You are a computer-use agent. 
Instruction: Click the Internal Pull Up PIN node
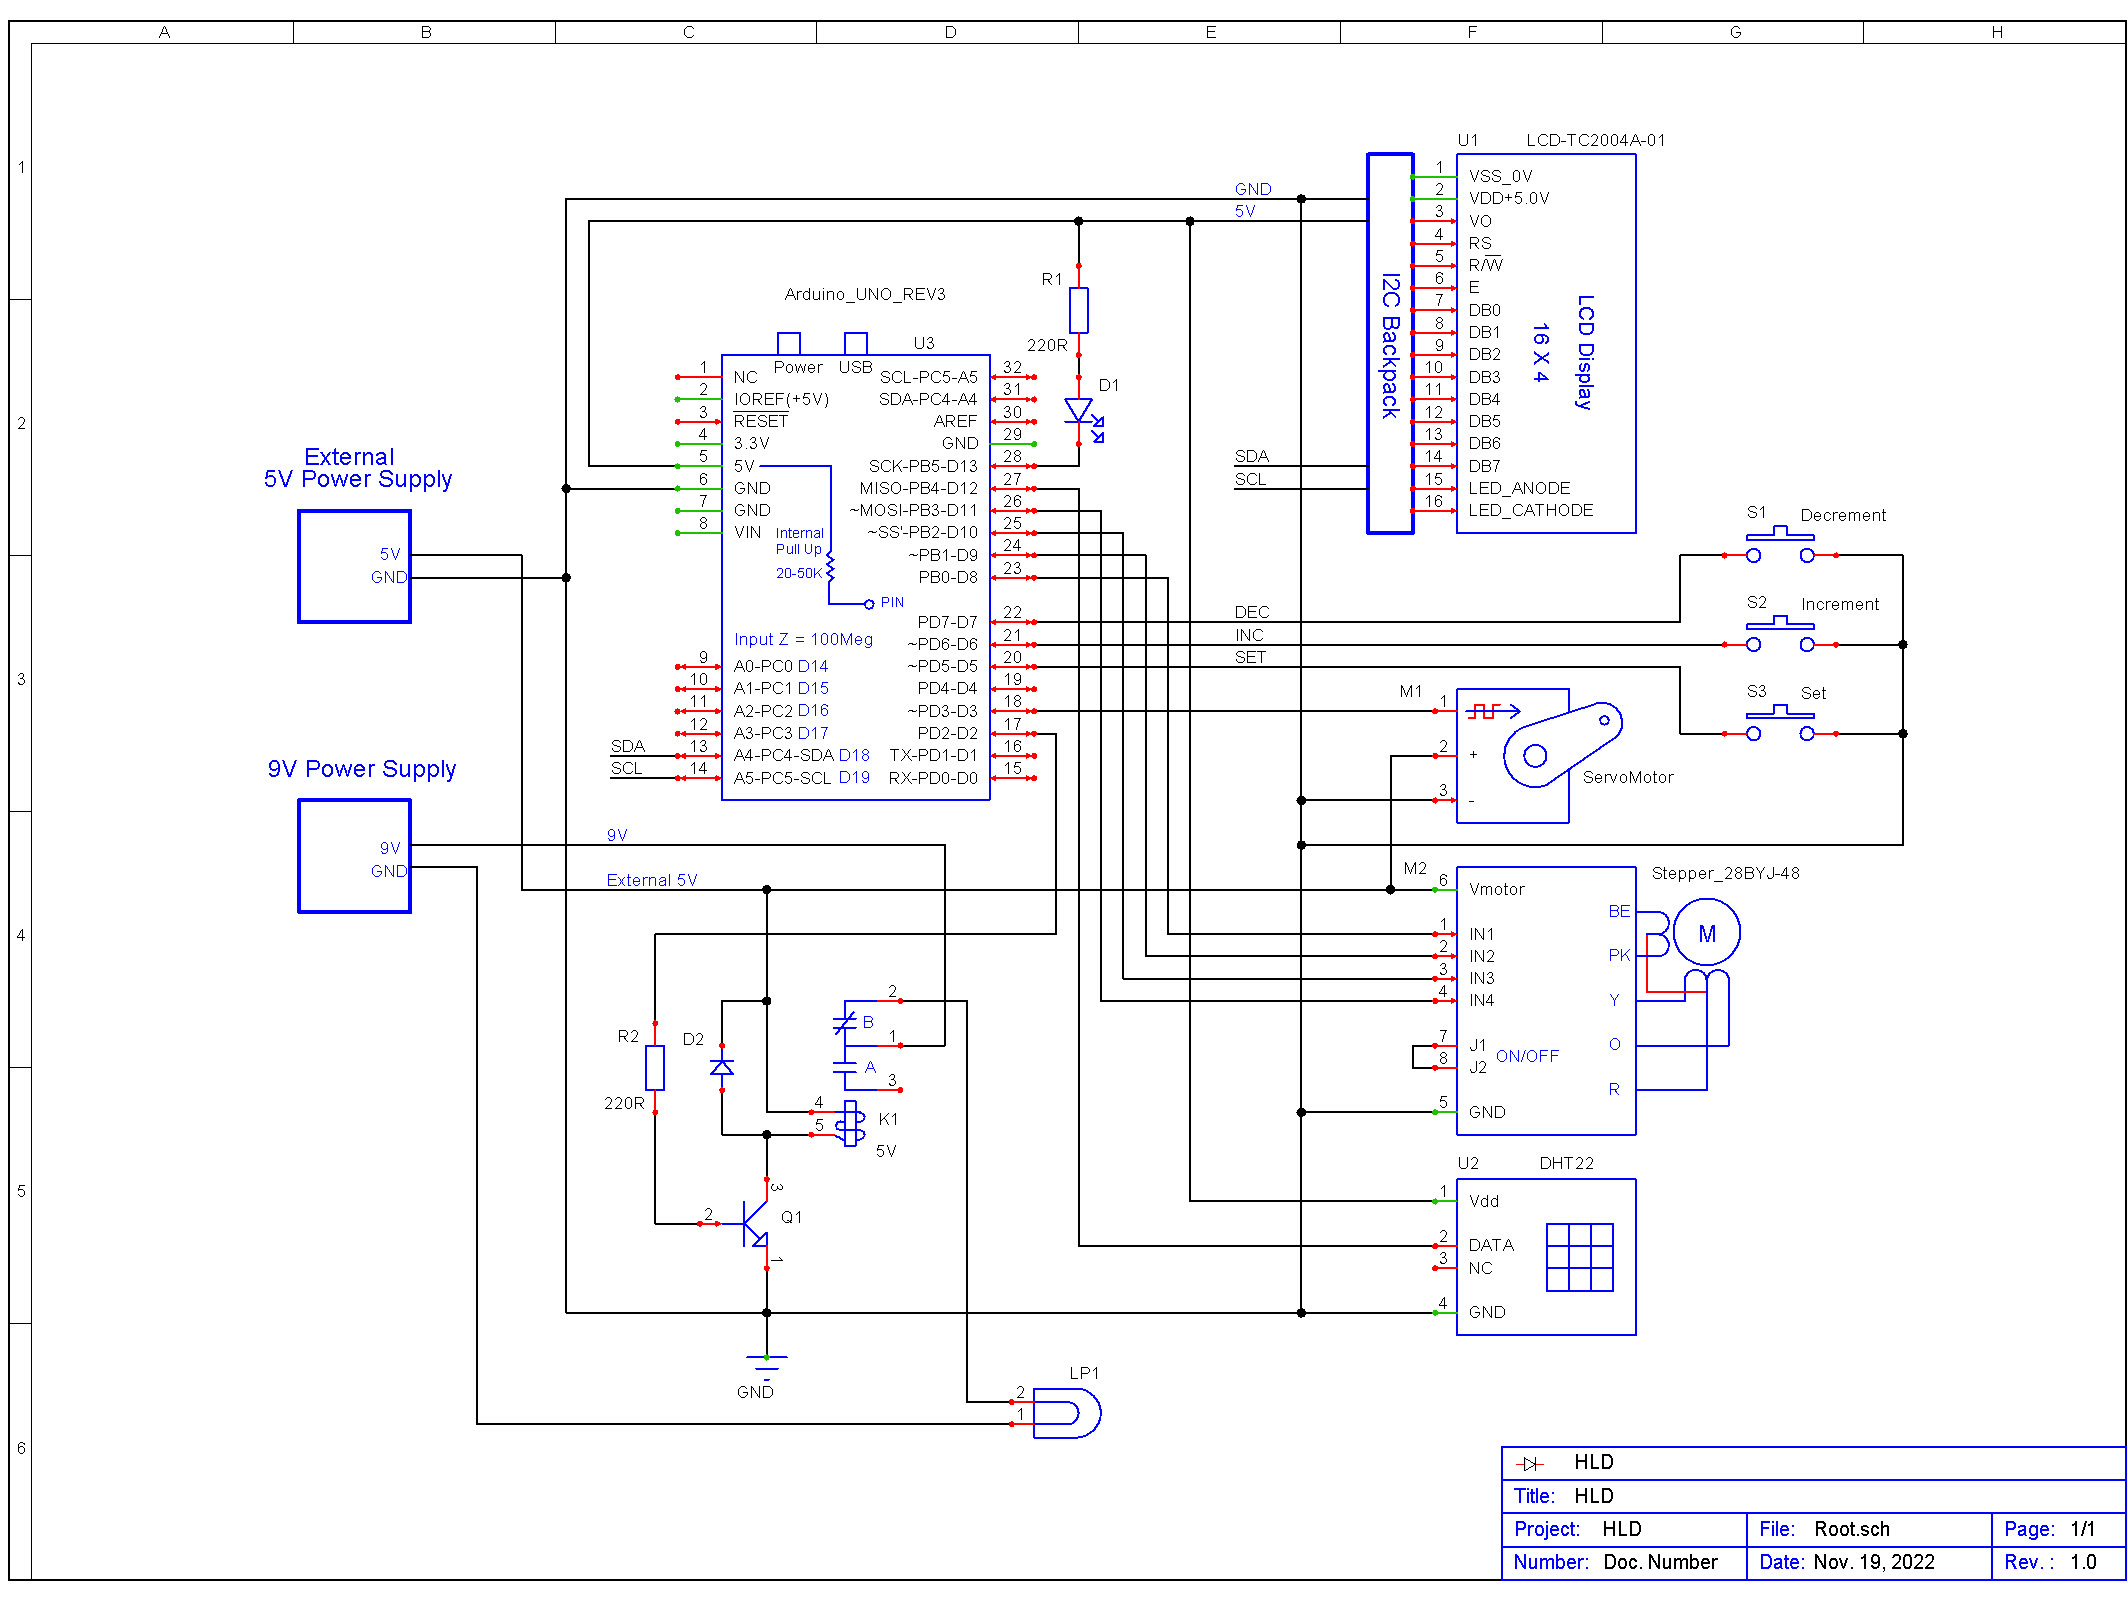point(869,603)
